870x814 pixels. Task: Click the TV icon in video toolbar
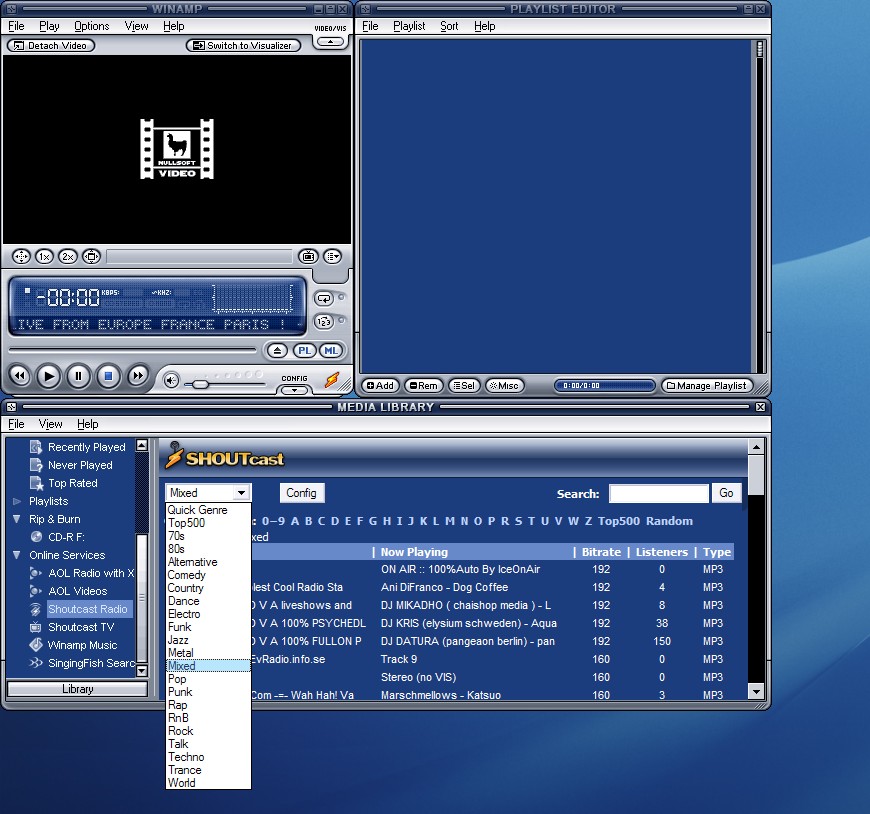pos(308,256)
